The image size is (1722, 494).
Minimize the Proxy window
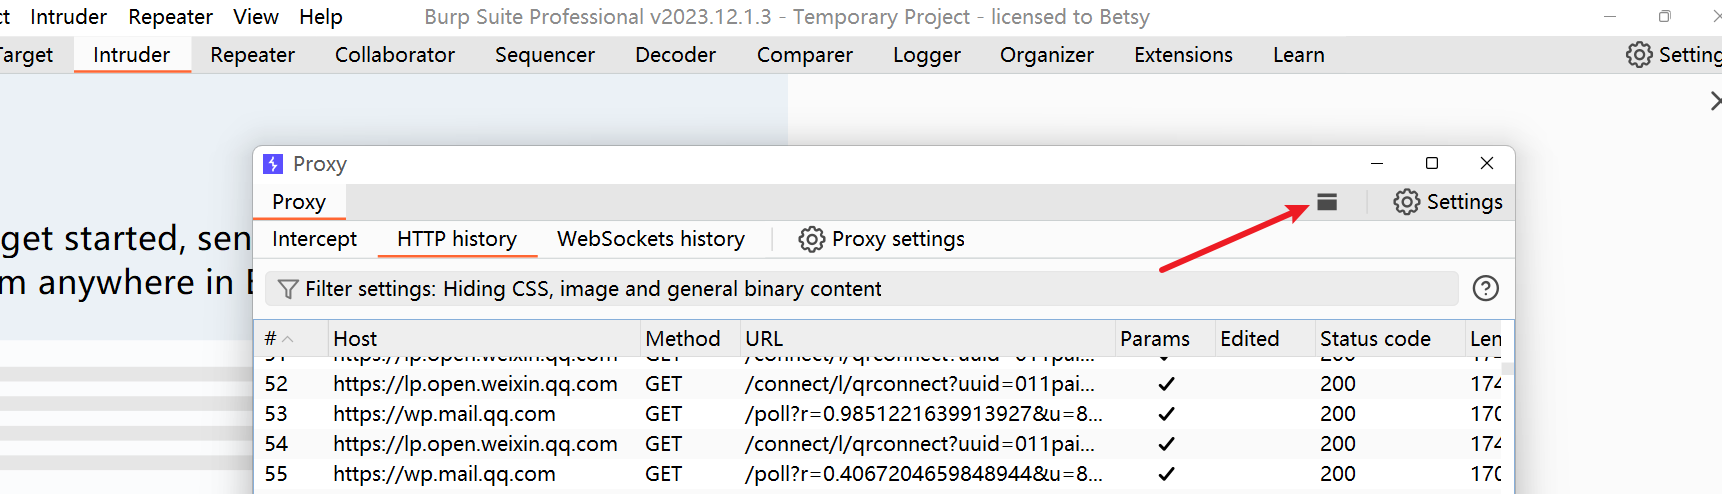pos(1377,164)
